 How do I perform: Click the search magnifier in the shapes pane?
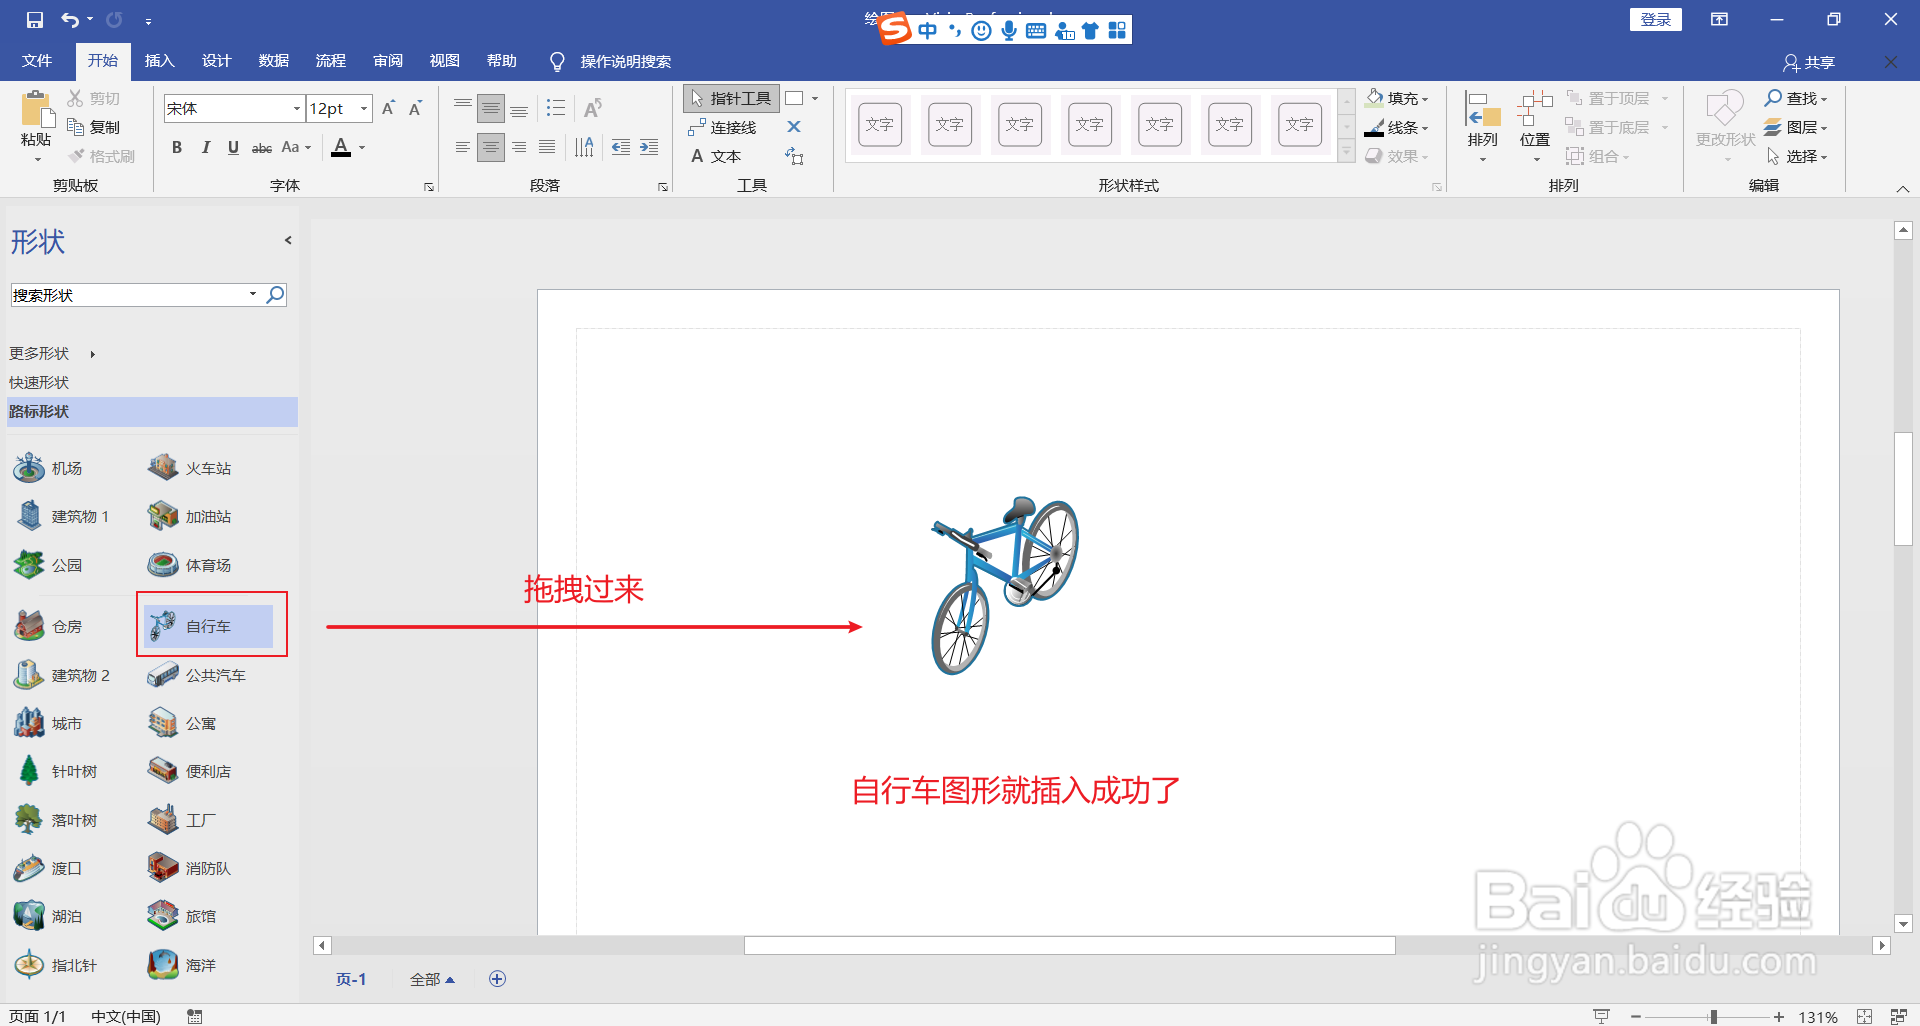(x=275, y=294)
